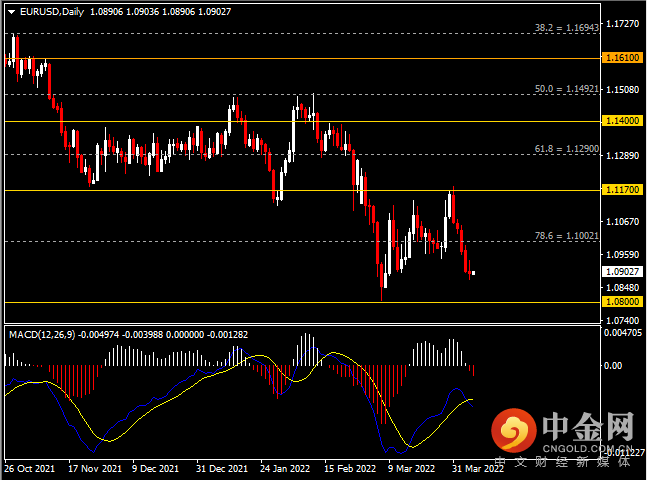Screen dimensions: 648x480
Task: Click the chart menu triangle beside EURUSD,Daily
Action: [x=12, y=12]
